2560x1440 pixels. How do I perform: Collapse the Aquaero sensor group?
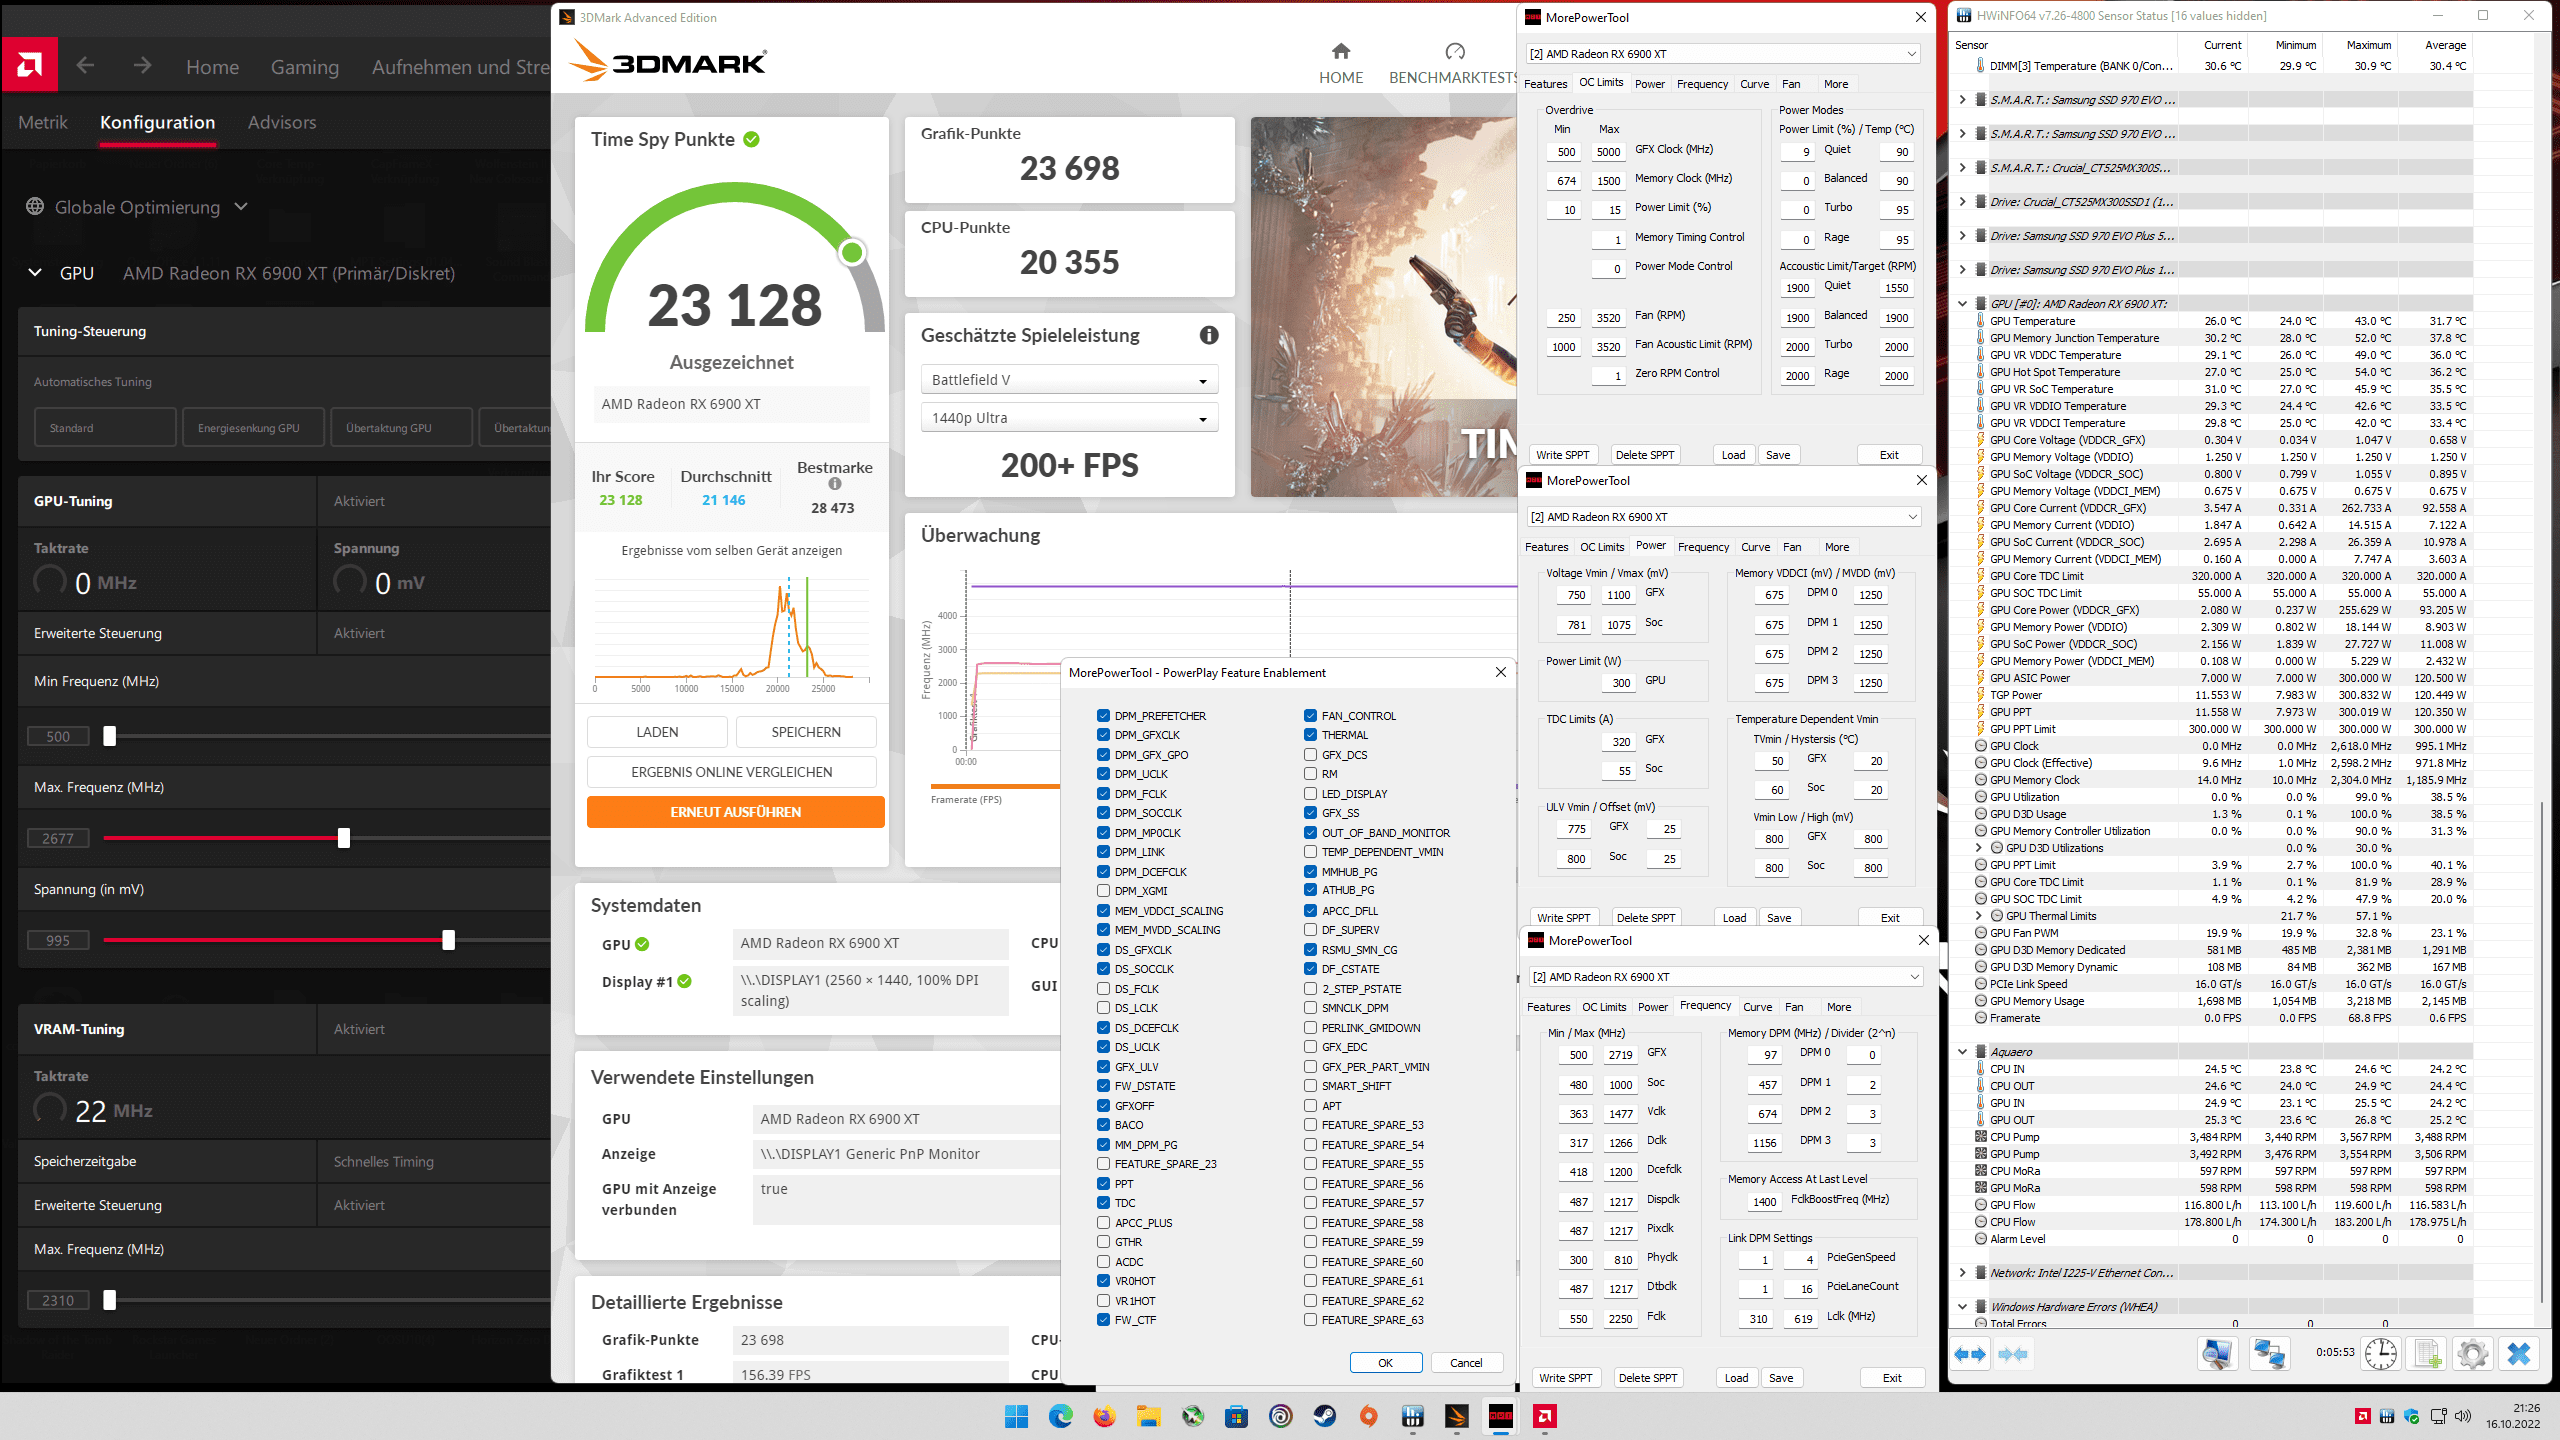[x=1962, y=1052]
